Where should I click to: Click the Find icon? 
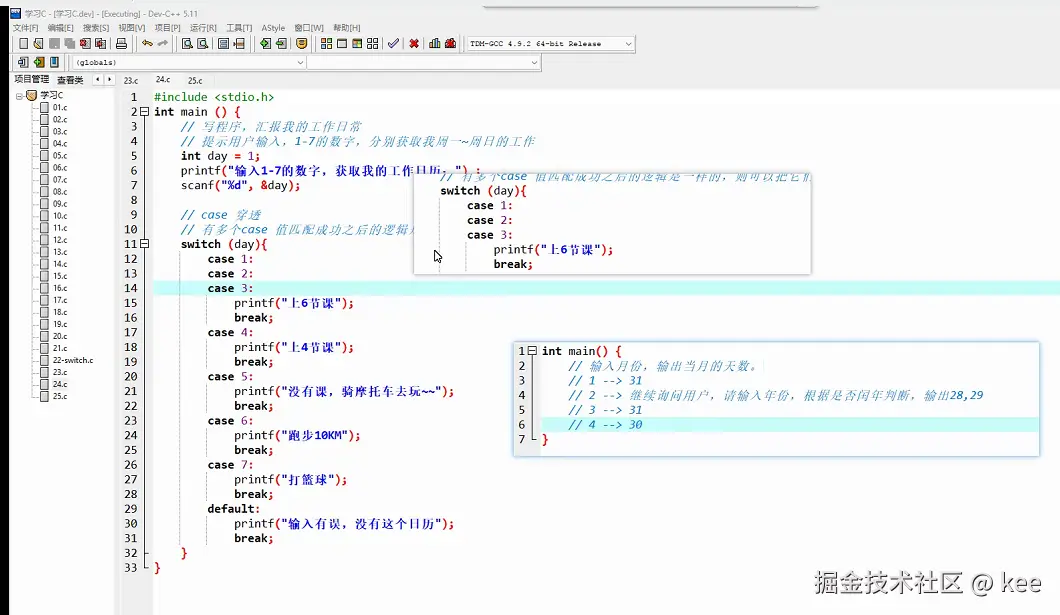pos(187,43)
